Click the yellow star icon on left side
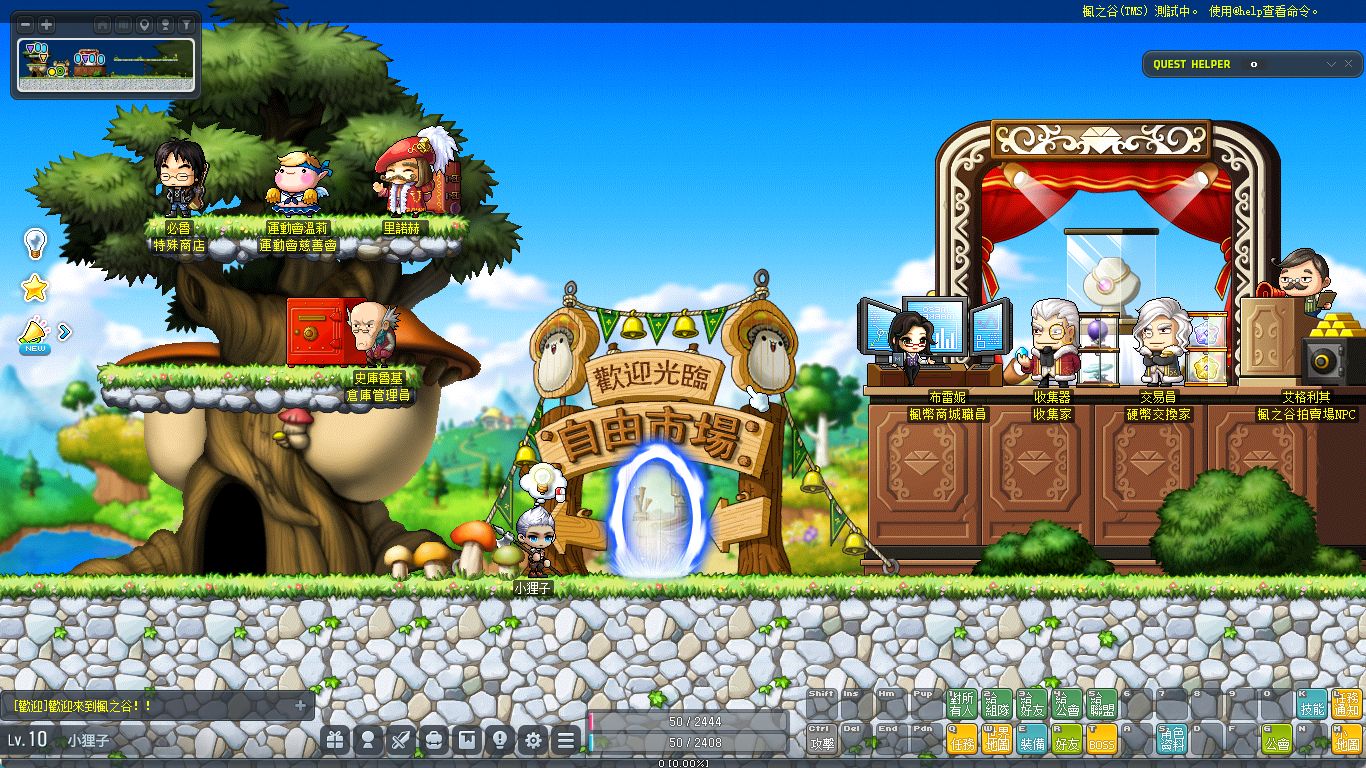Image resolution: width=1366 pixels, height=768 pixels. tap(35, 289)
